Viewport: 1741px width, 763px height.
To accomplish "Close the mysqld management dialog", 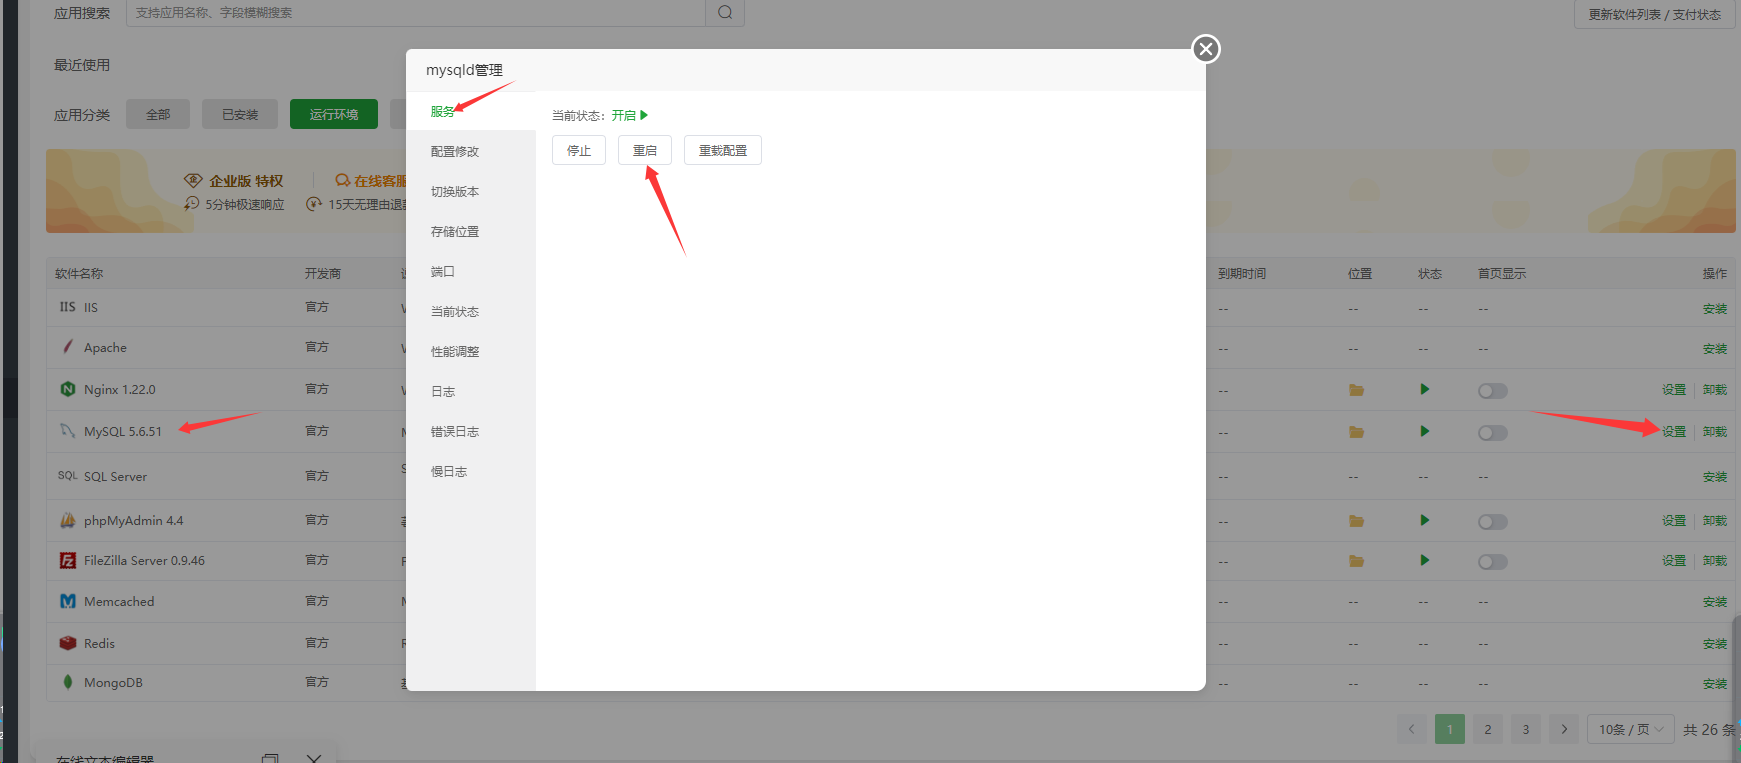I will click(x=1206, y=49).
